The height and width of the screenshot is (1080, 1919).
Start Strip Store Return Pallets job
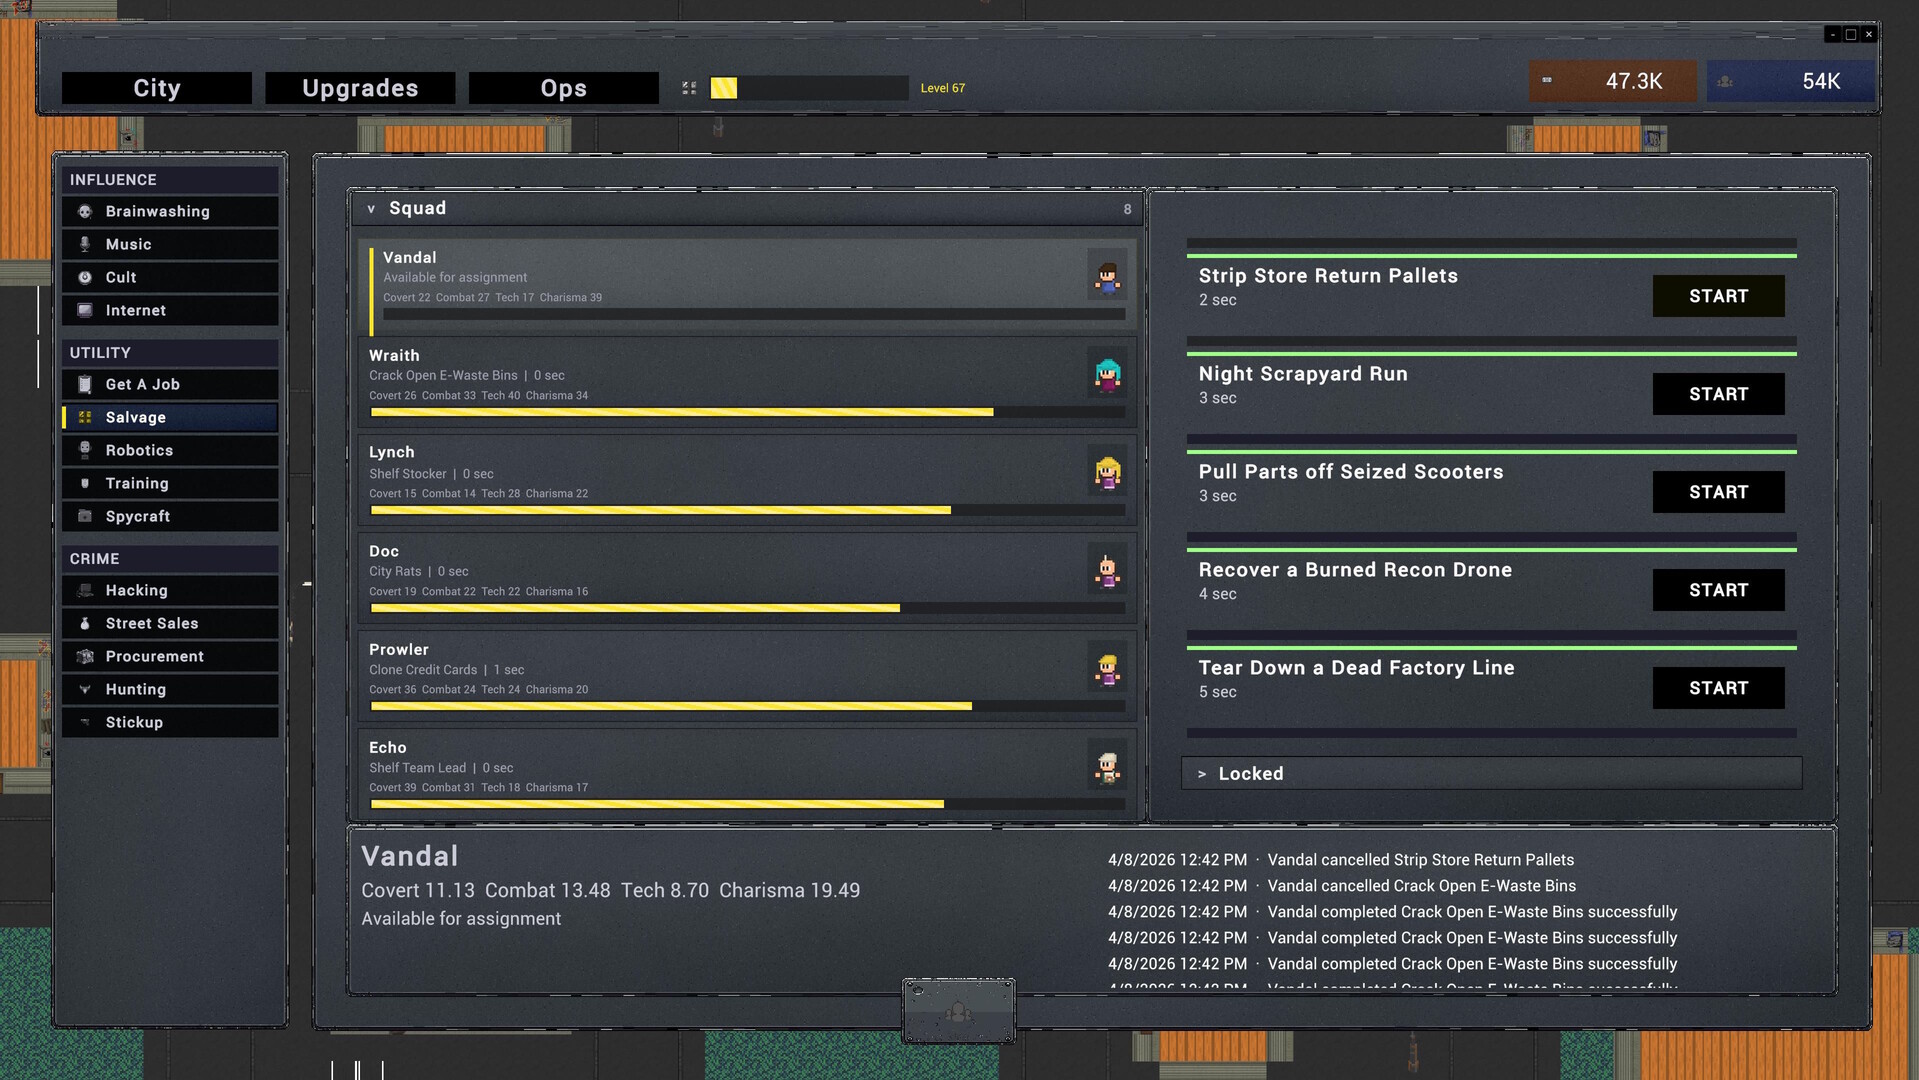(x=1717, y=296)
